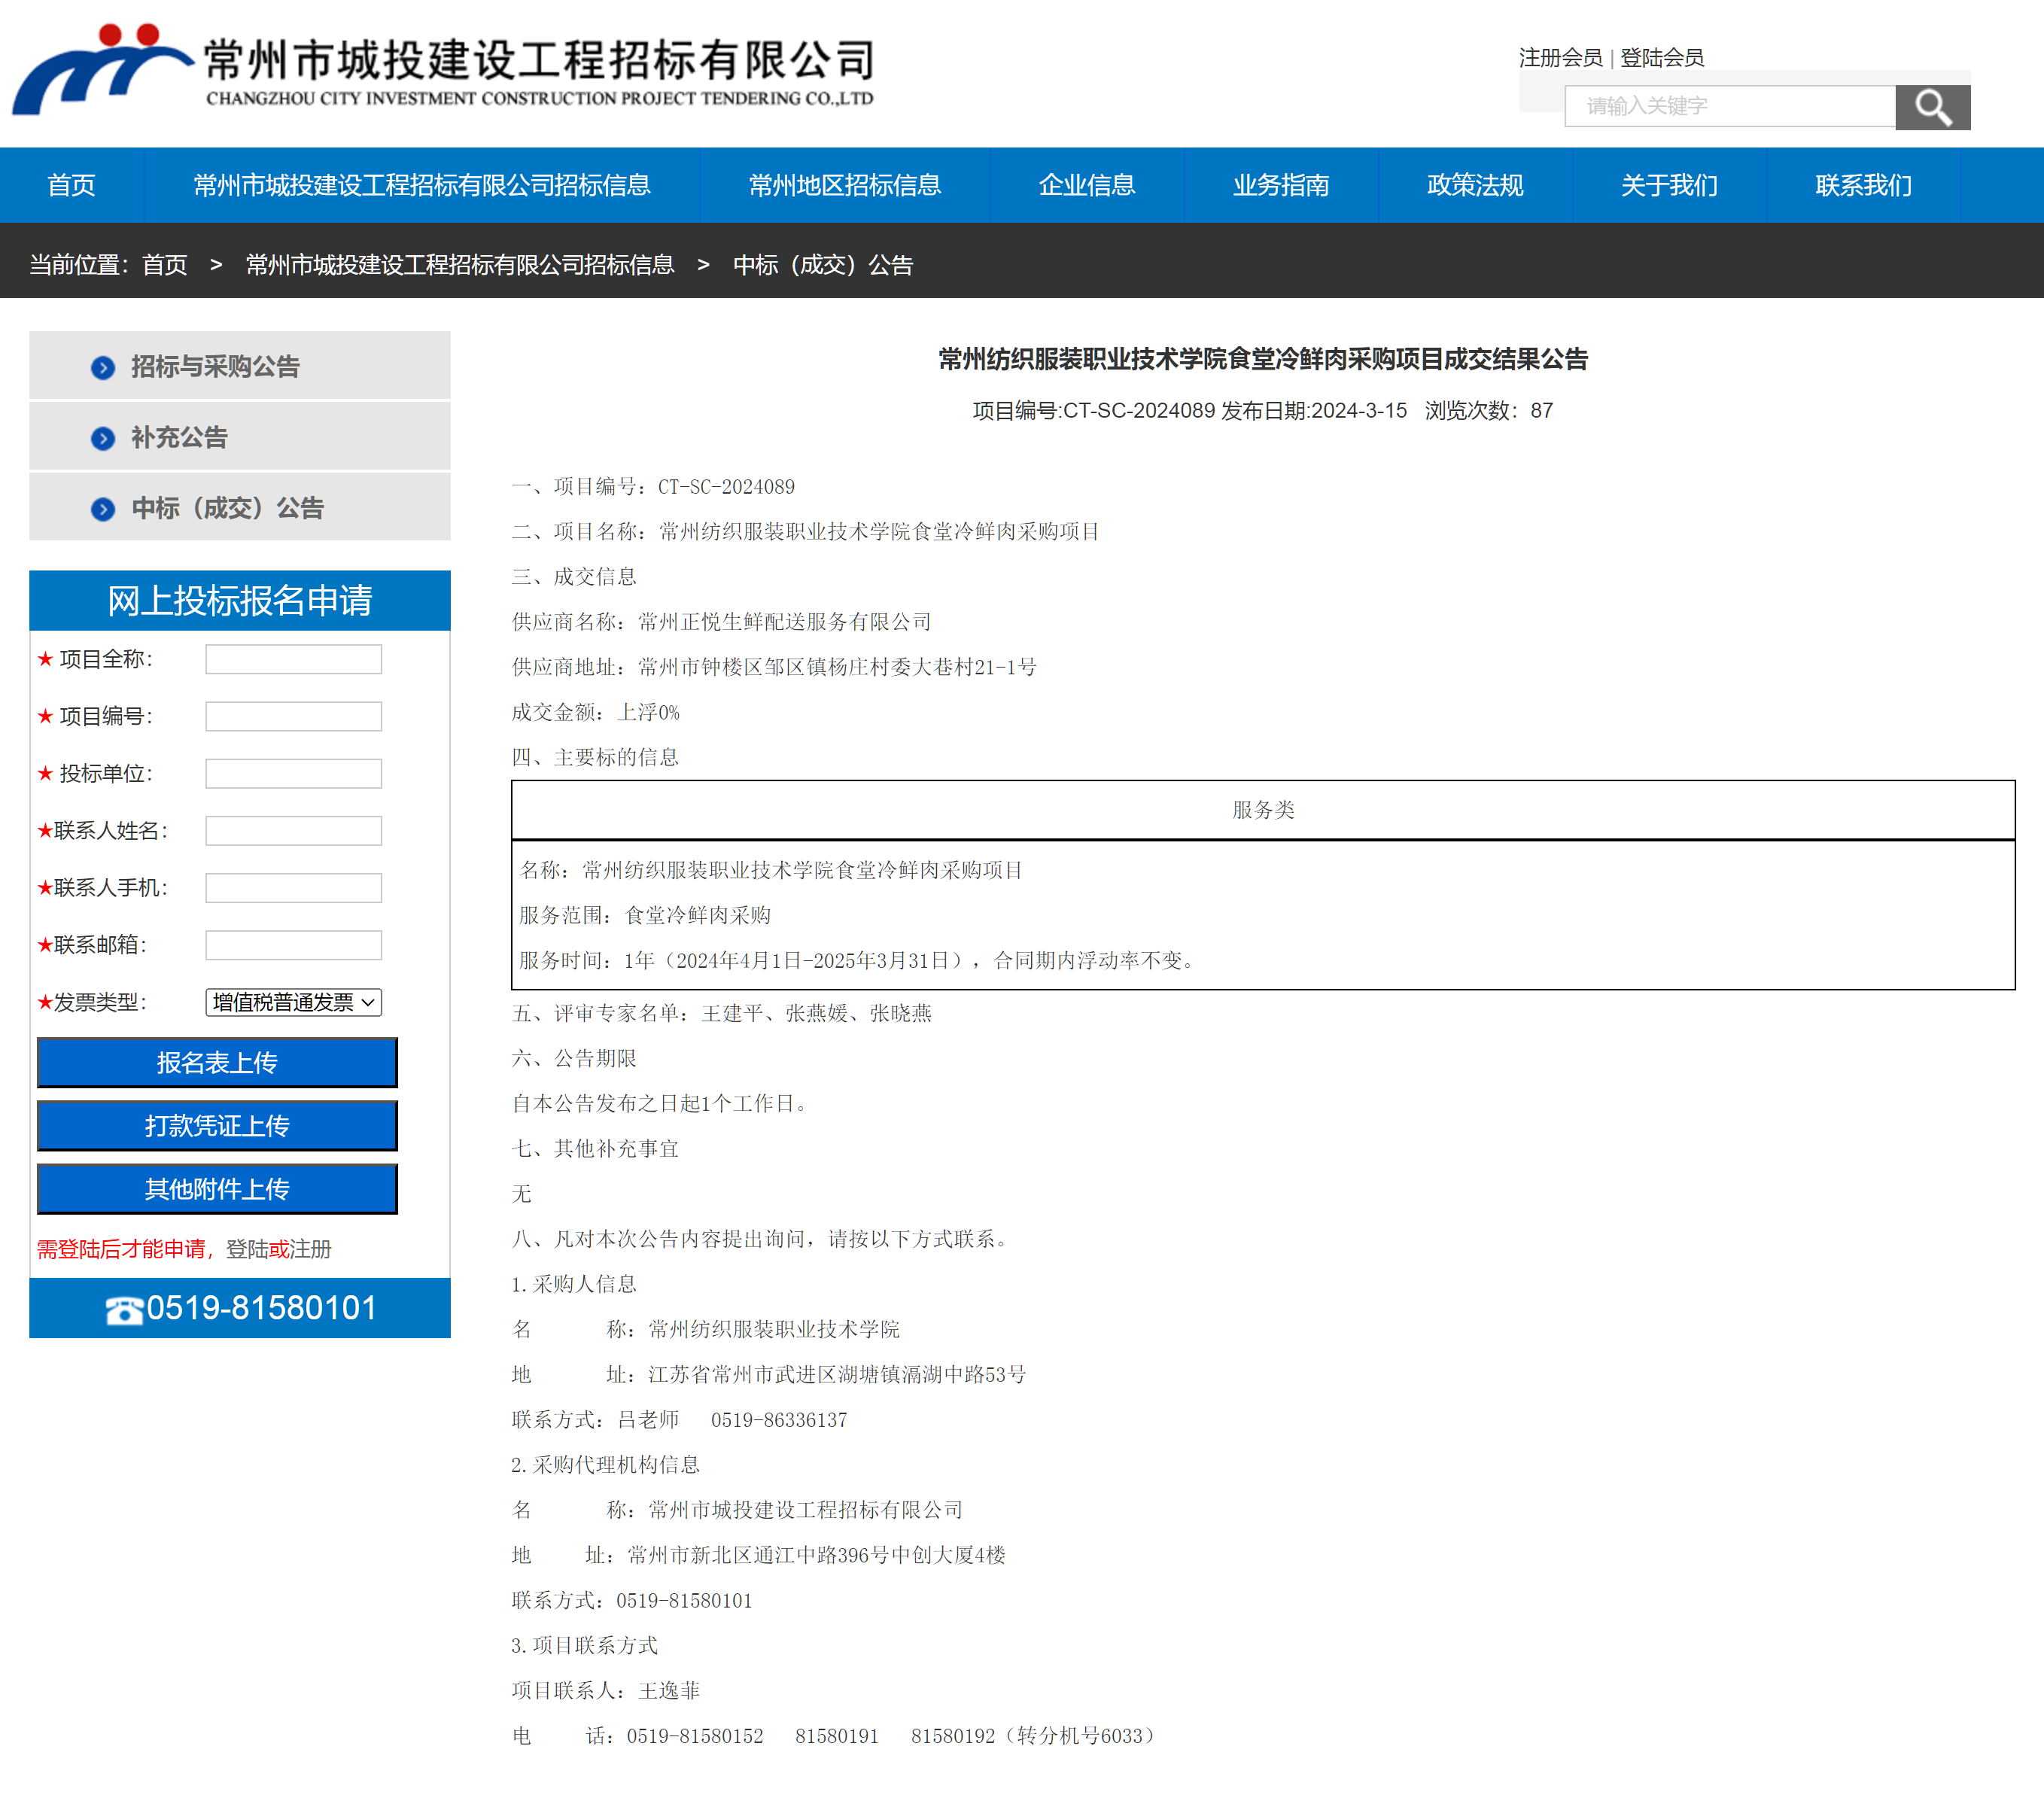Open the 发票类型 dropdown

point(293,1002)
